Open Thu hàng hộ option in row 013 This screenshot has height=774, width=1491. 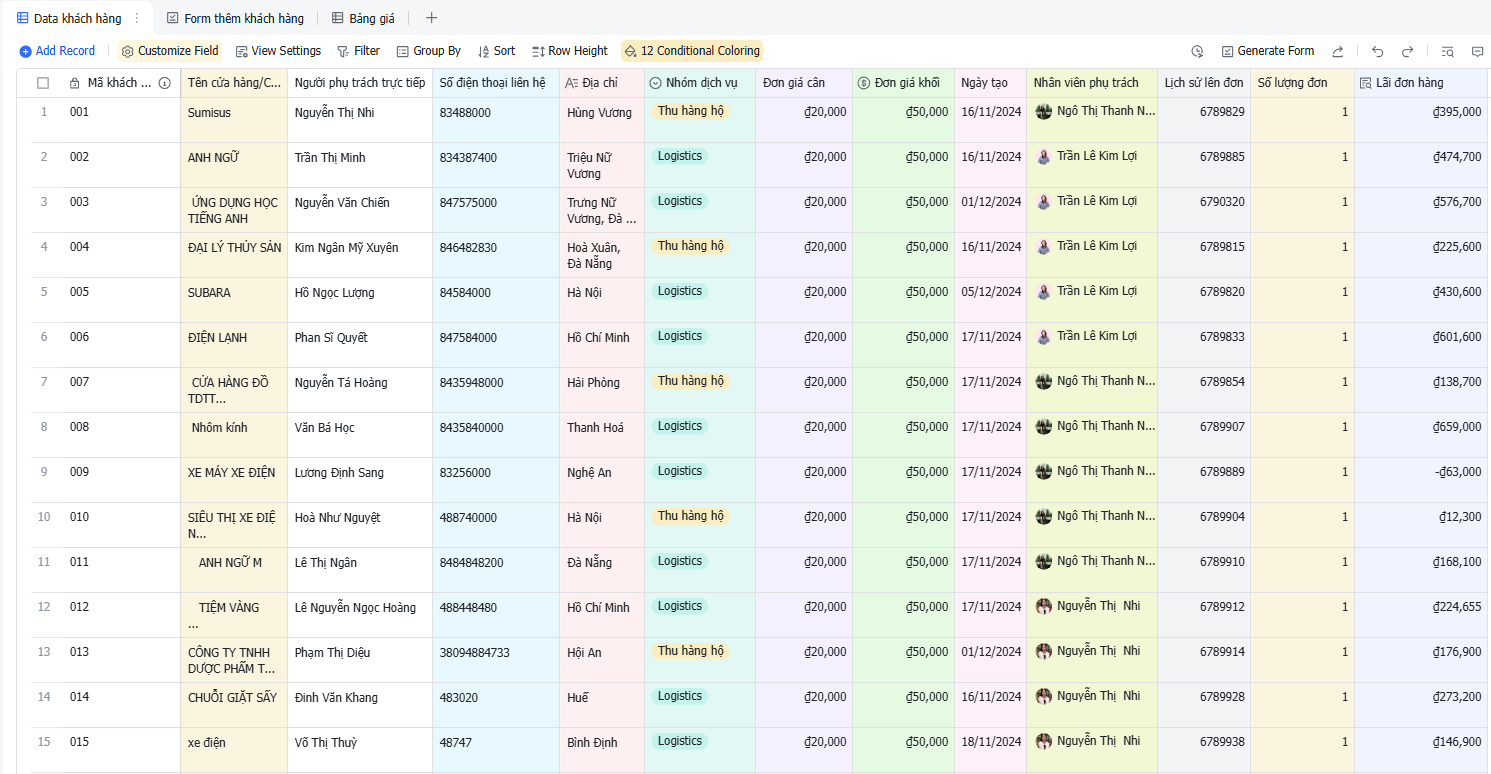(690, 651)
